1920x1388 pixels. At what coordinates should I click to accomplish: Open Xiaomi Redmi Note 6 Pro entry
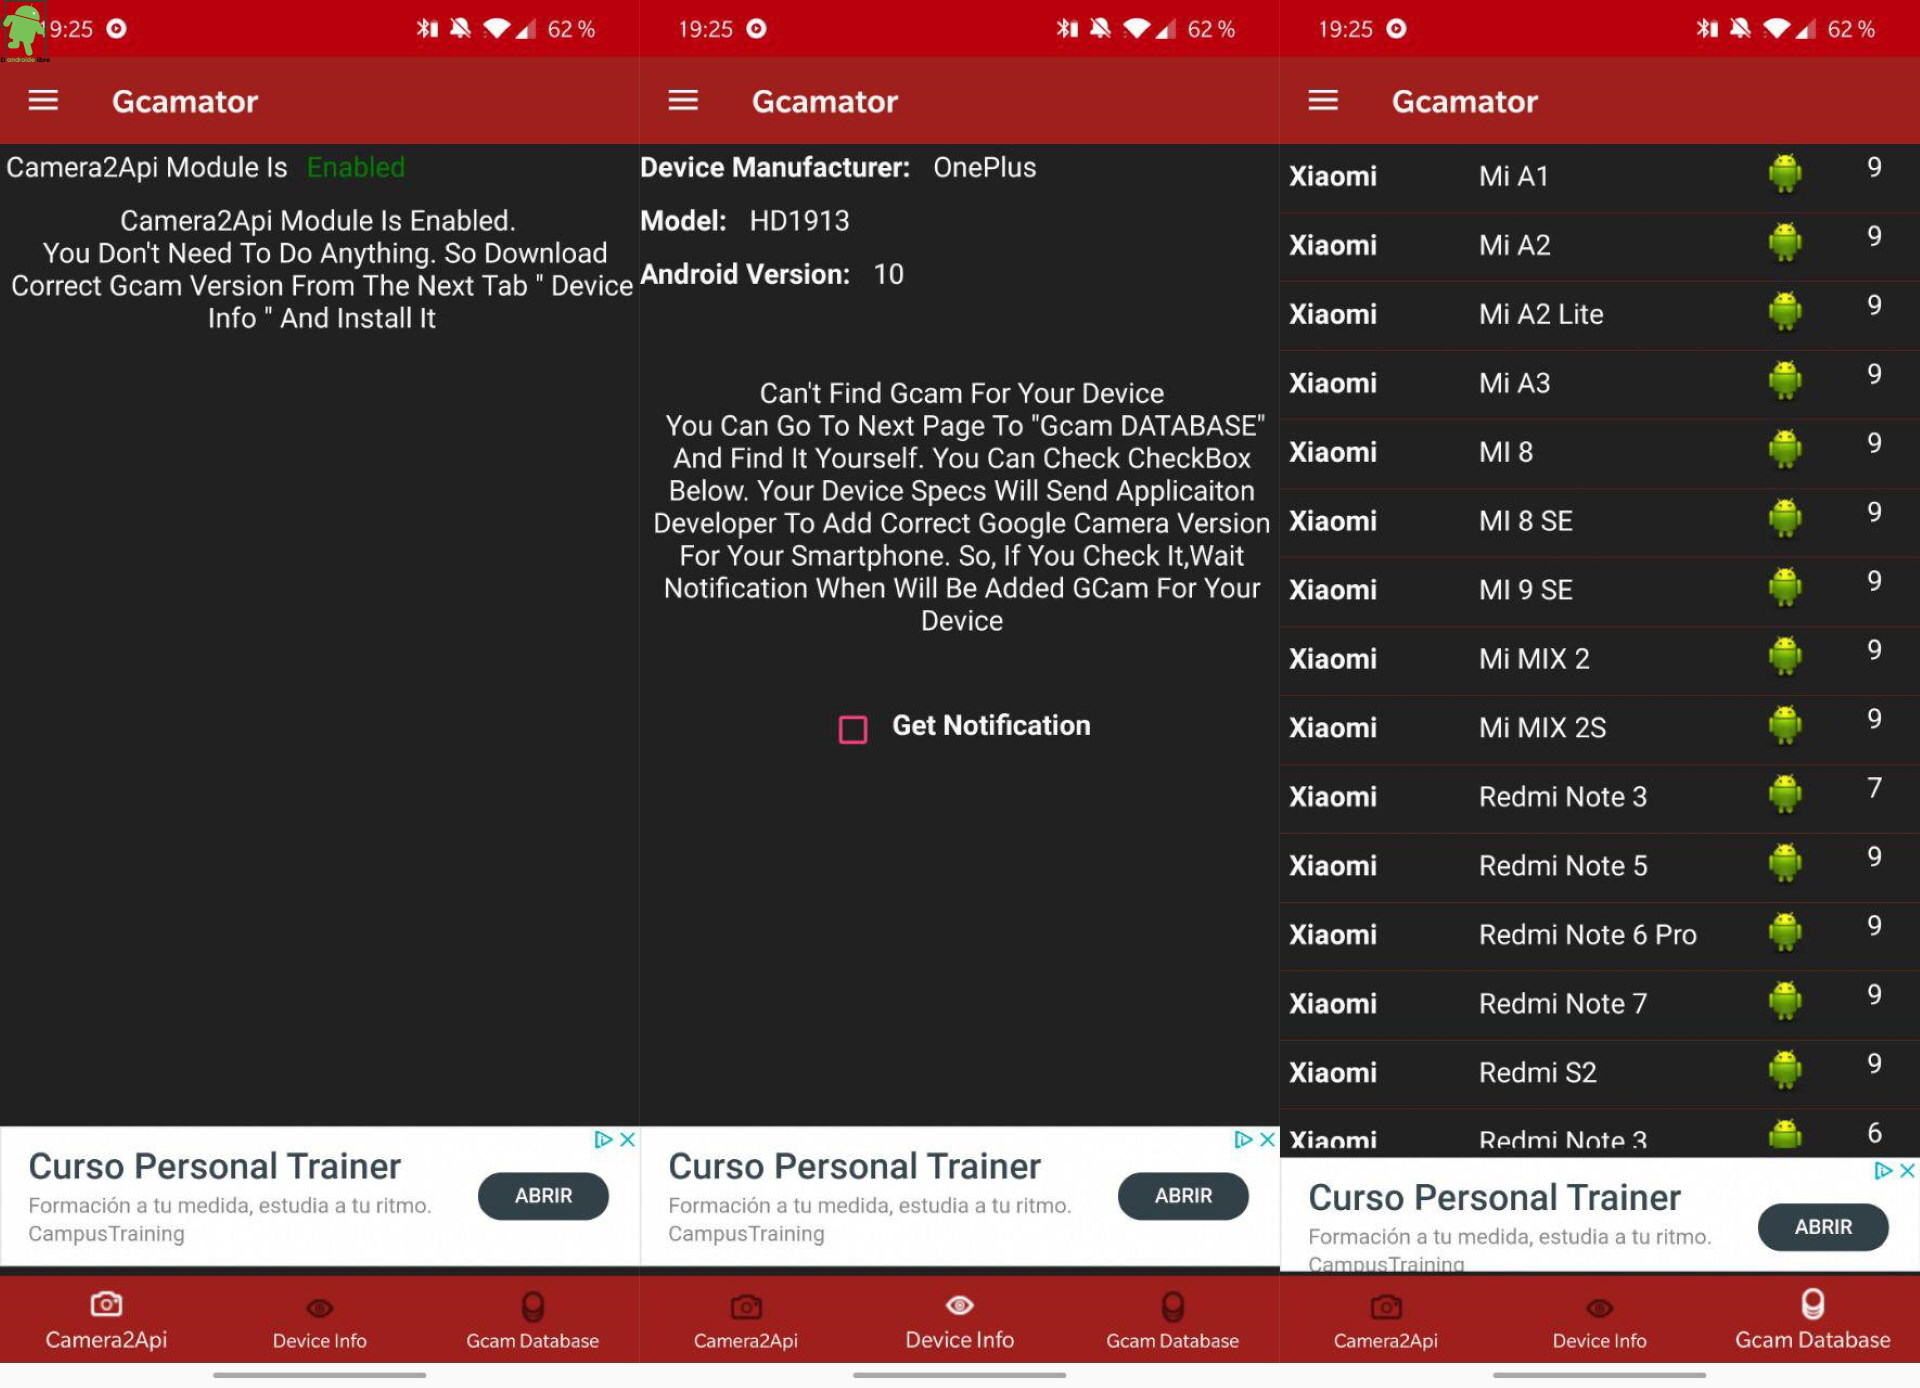1586,935
